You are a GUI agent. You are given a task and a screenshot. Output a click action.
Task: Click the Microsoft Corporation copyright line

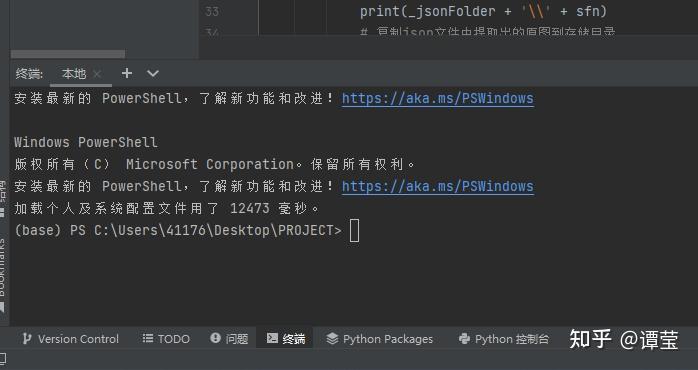click(214, 164)
